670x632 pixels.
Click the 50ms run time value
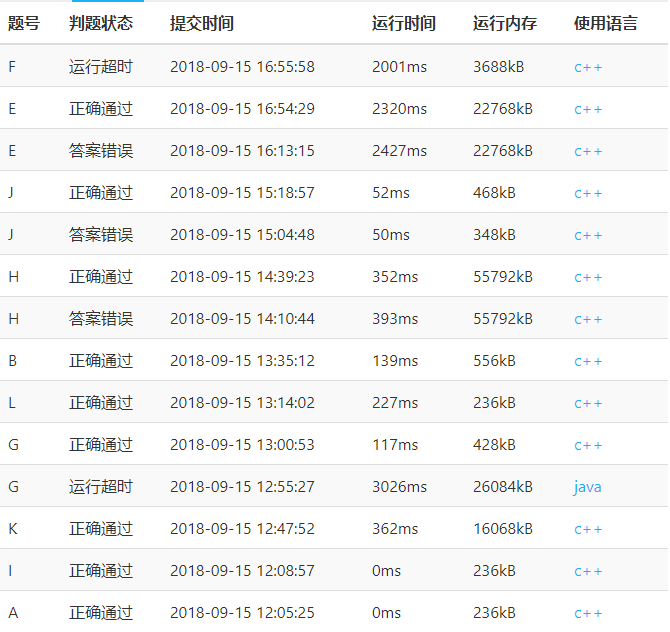tap(391, 235)
